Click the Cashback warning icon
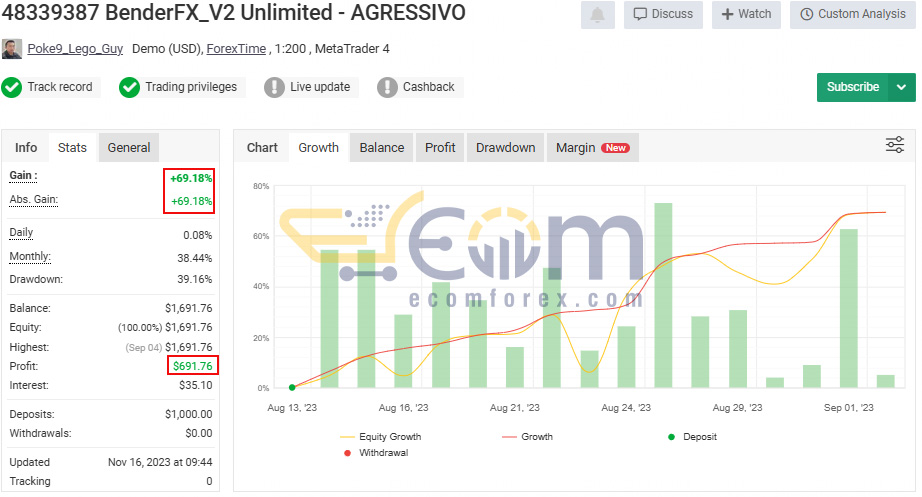Image resolution: width=922 pixels, height=497 pixels. [x=387, y=87]
